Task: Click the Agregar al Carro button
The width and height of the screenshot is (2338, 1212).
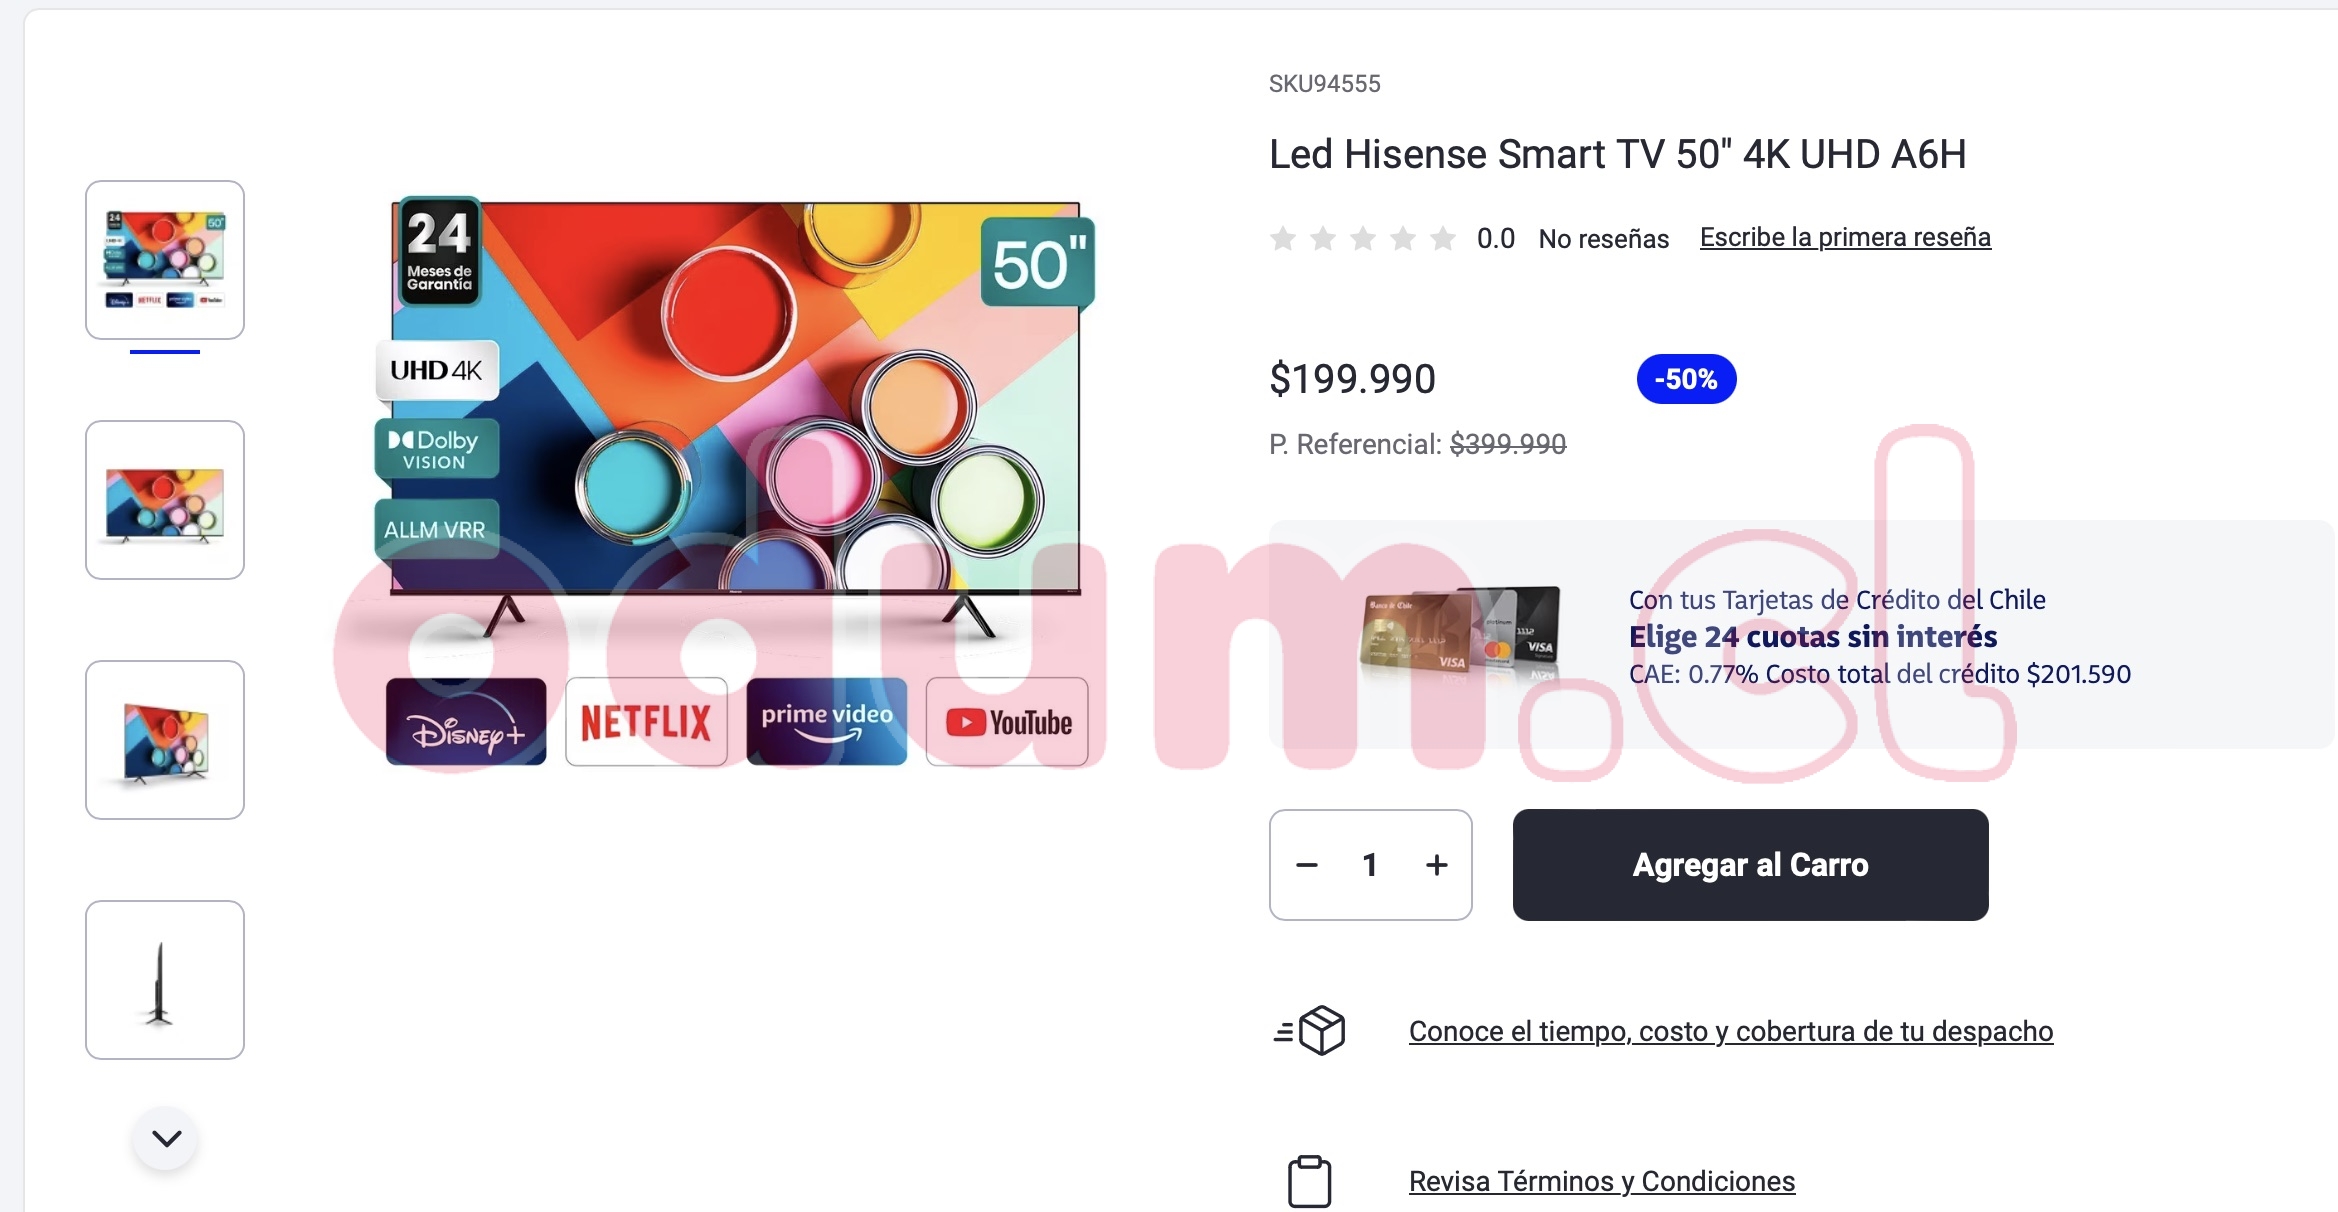Action: [x=1750, y=865]
